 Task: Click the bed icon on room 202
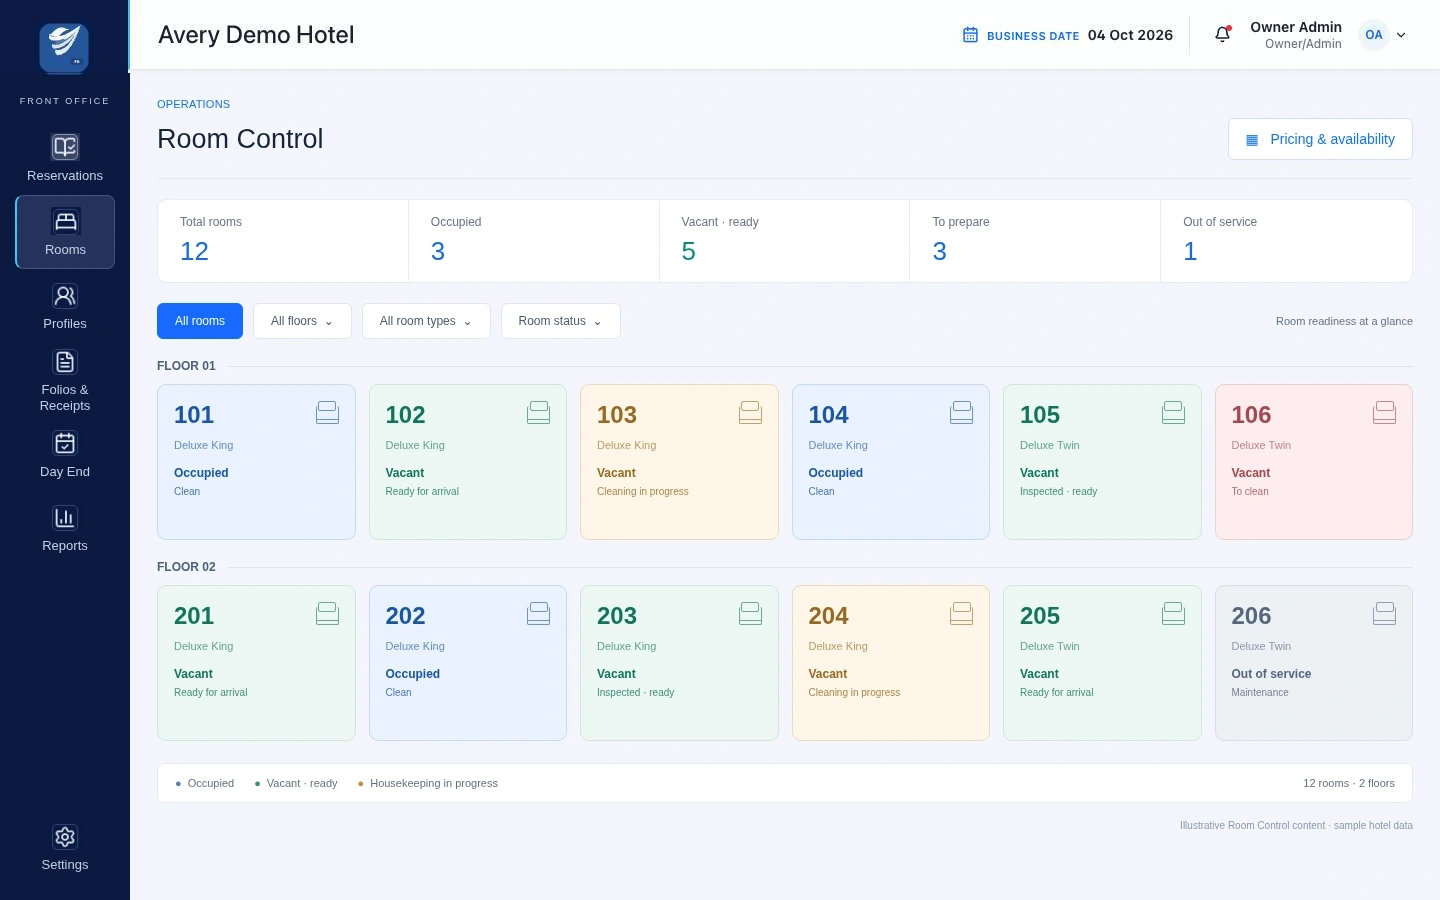[x=538, y=613]
